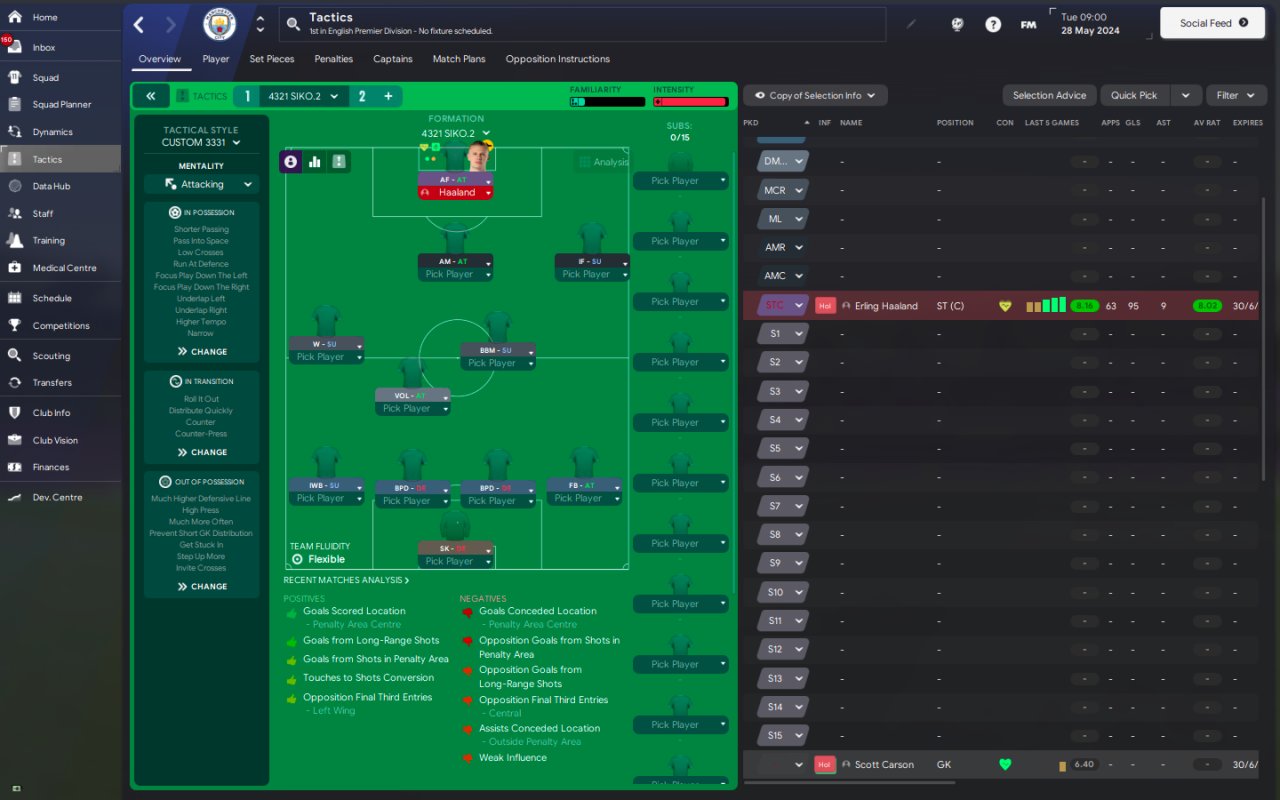
Task: Open the Opposition Instructions tab
Action: (558, 59)
